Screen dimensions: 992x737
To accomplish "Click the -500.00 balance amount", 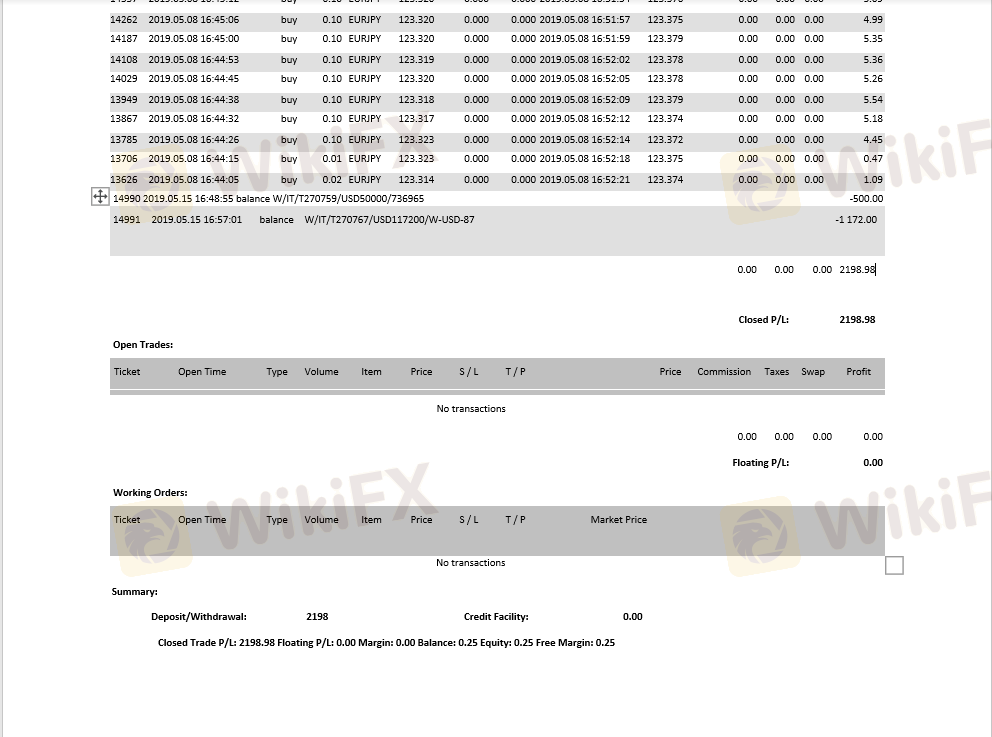I will (865, 199).
